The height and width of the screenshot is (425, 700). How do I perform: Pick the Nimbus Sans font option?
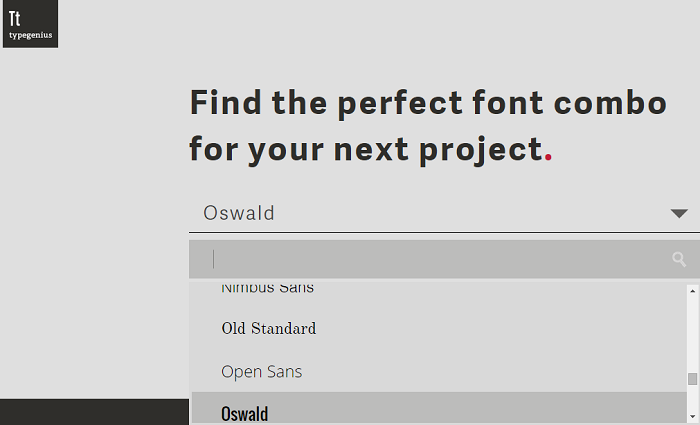coord(439,295)
